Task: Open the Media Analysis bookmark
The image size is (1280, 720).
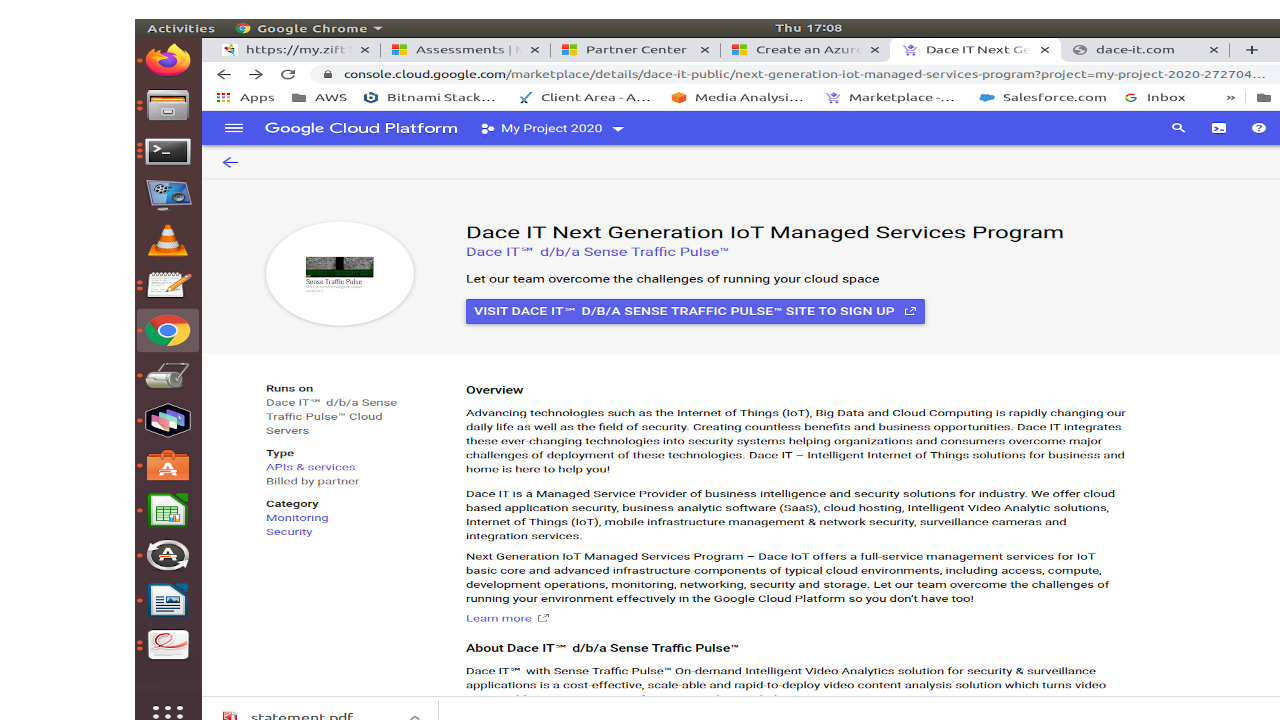Action: coord(739,97)
